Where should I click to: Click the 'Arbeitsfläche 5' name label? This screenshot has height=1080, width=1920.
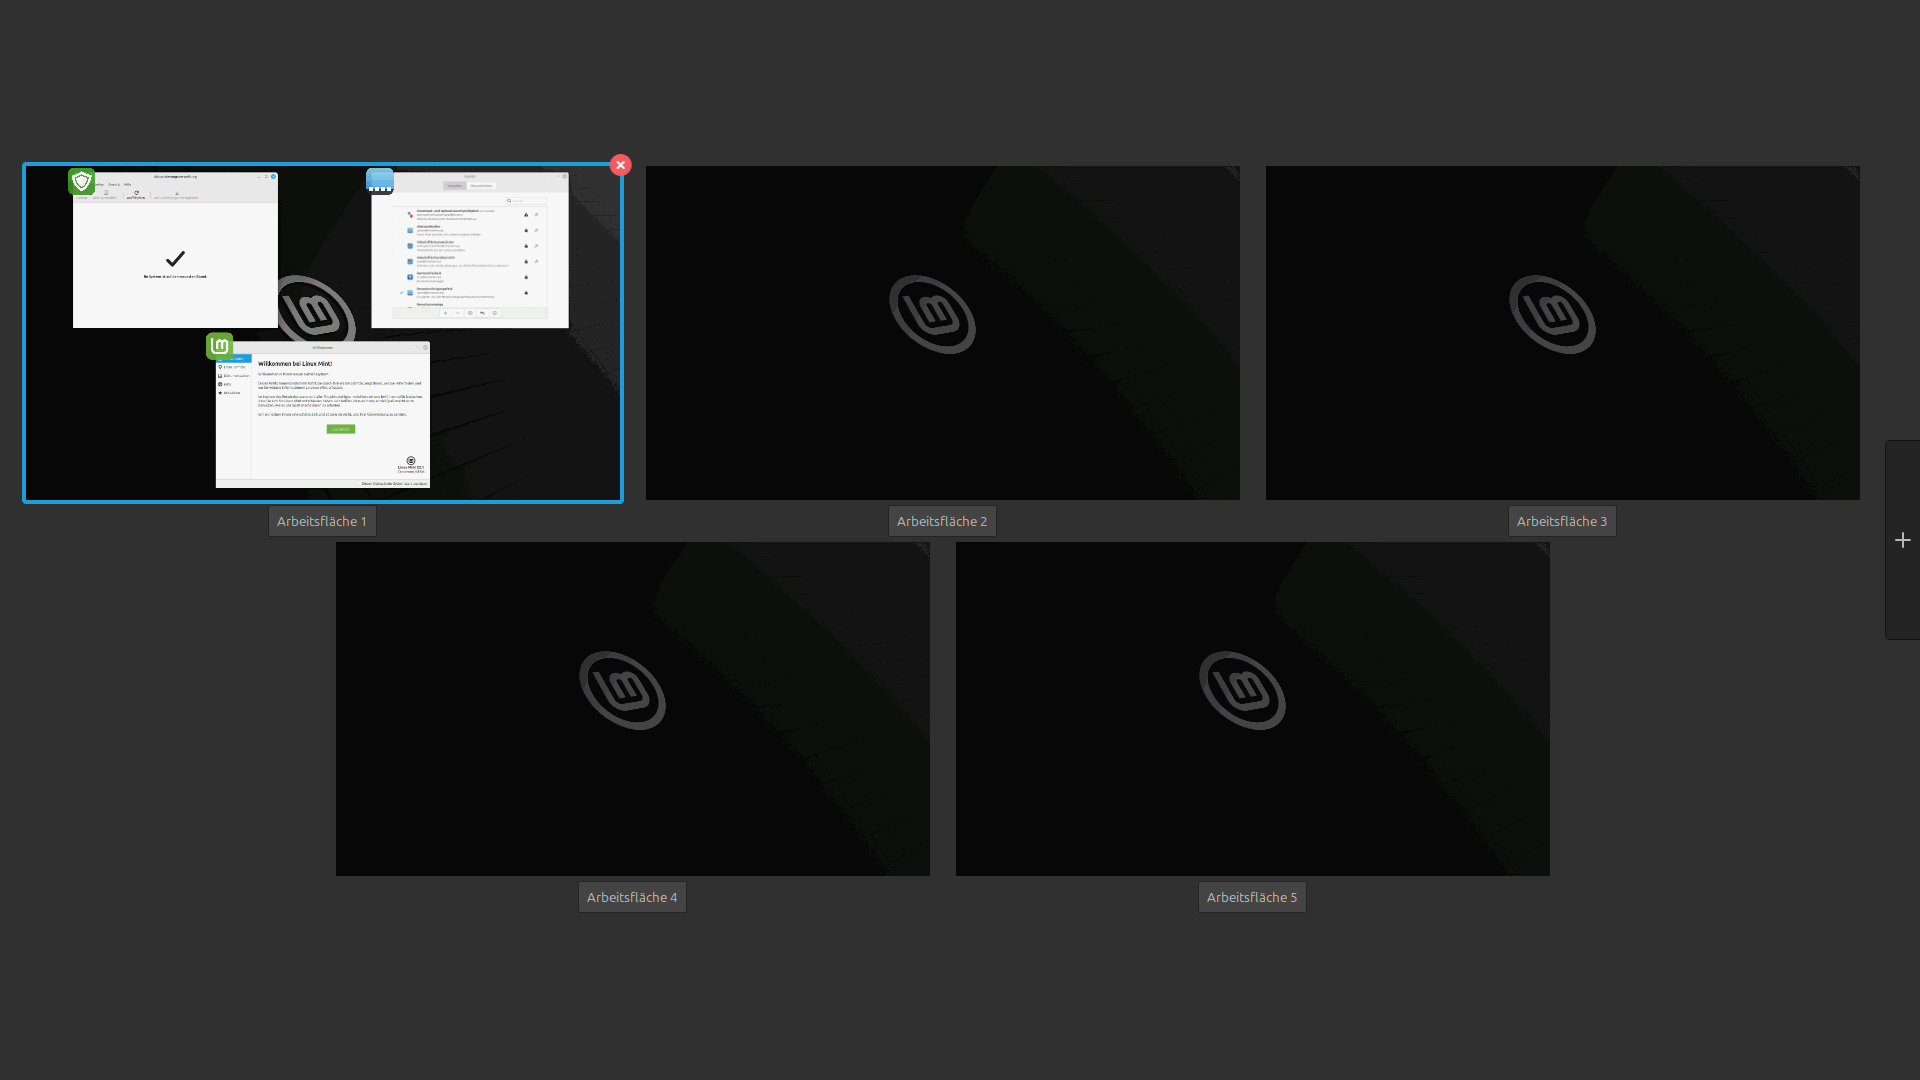pyautogui.click(x=1252, y=897)
